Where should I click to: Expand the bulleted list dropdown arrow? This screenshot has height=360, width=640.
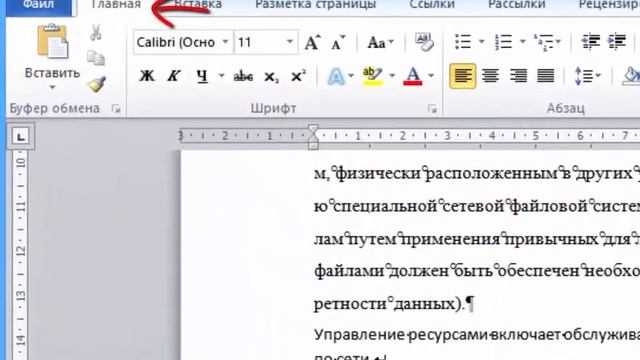[x=481, y=42]
